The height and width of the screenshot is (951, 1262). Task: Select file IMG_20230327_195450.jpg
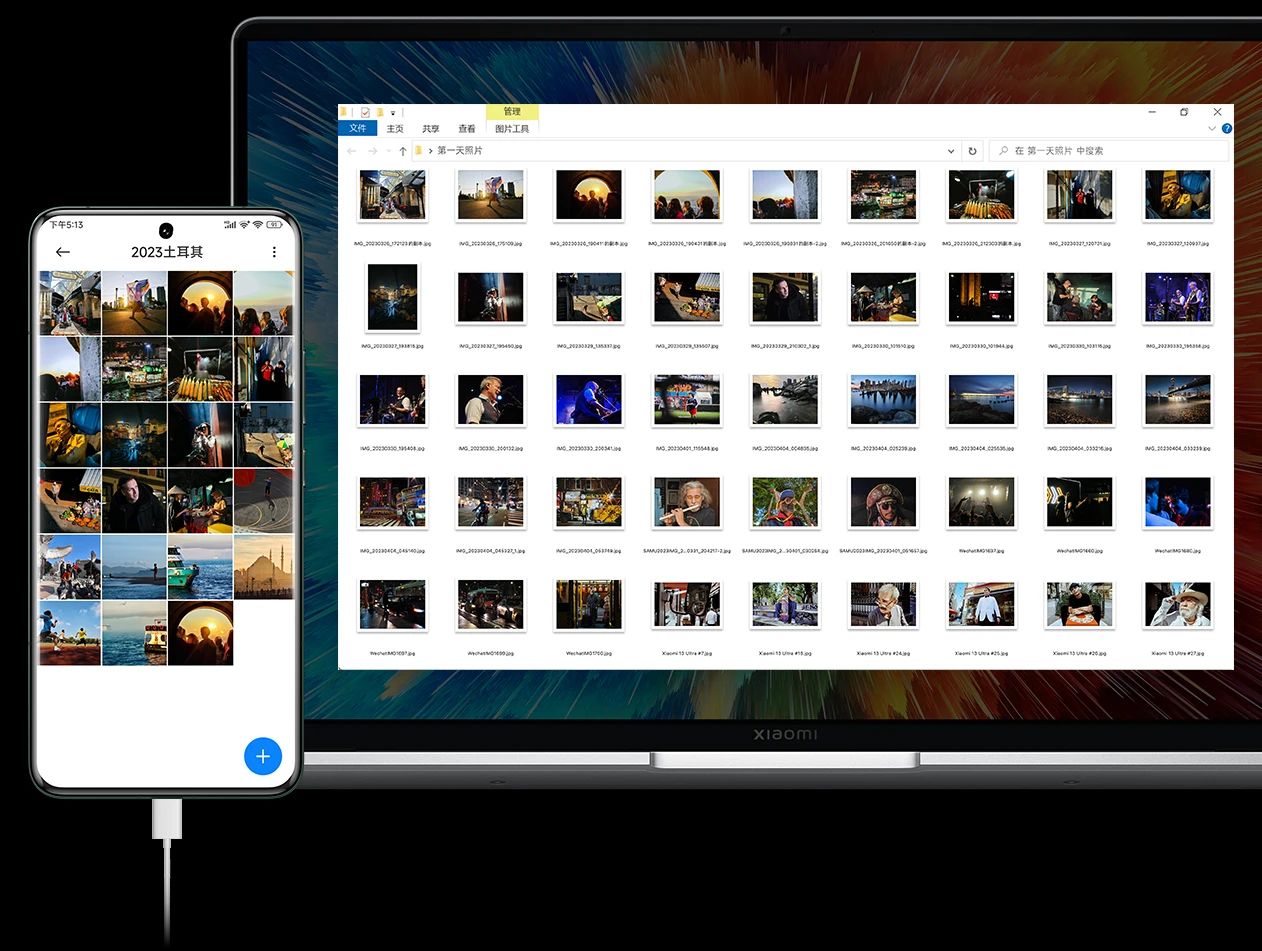490,297
